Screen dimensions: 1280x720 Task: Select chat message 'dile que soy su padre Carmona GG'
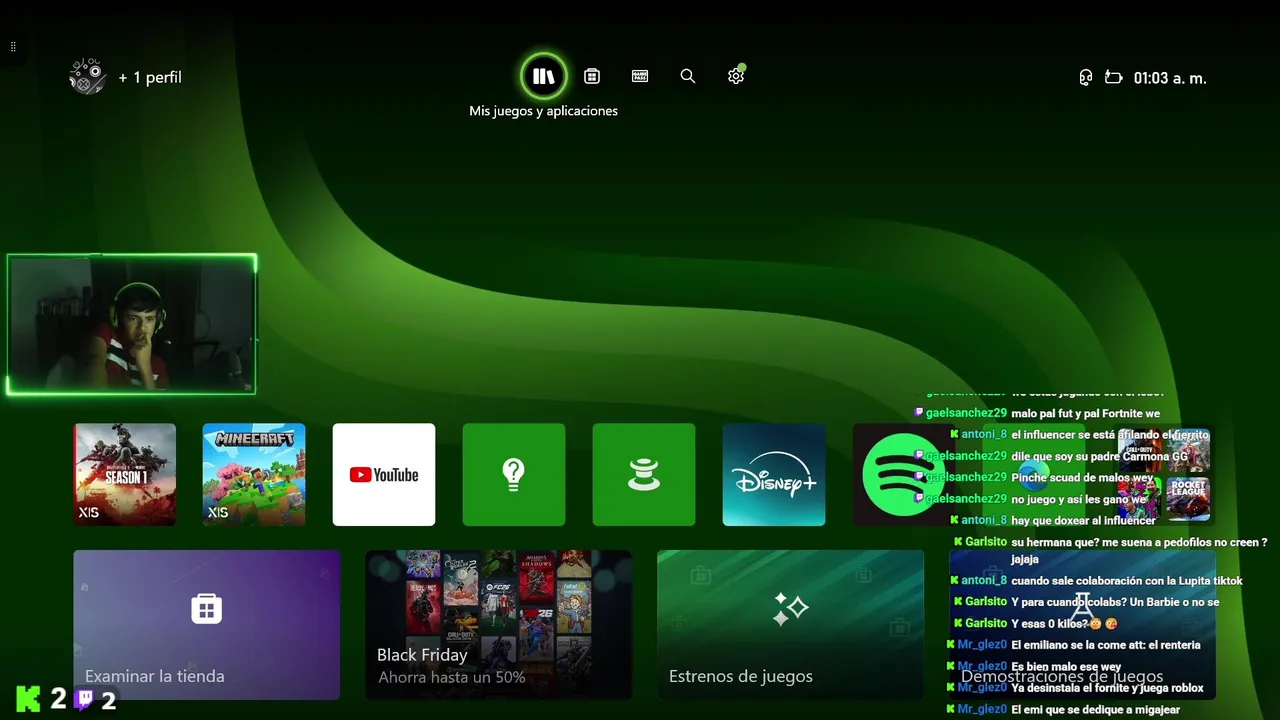pos(1099,456)
